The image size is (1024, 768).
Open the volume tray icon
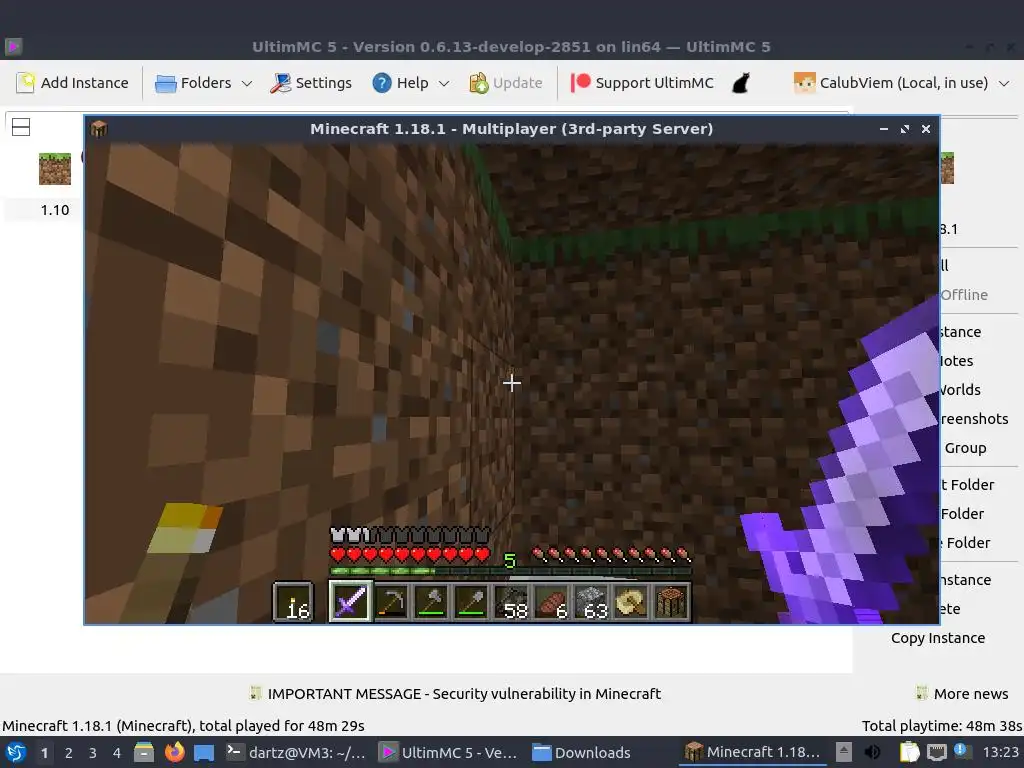click(x=872, y=752)
